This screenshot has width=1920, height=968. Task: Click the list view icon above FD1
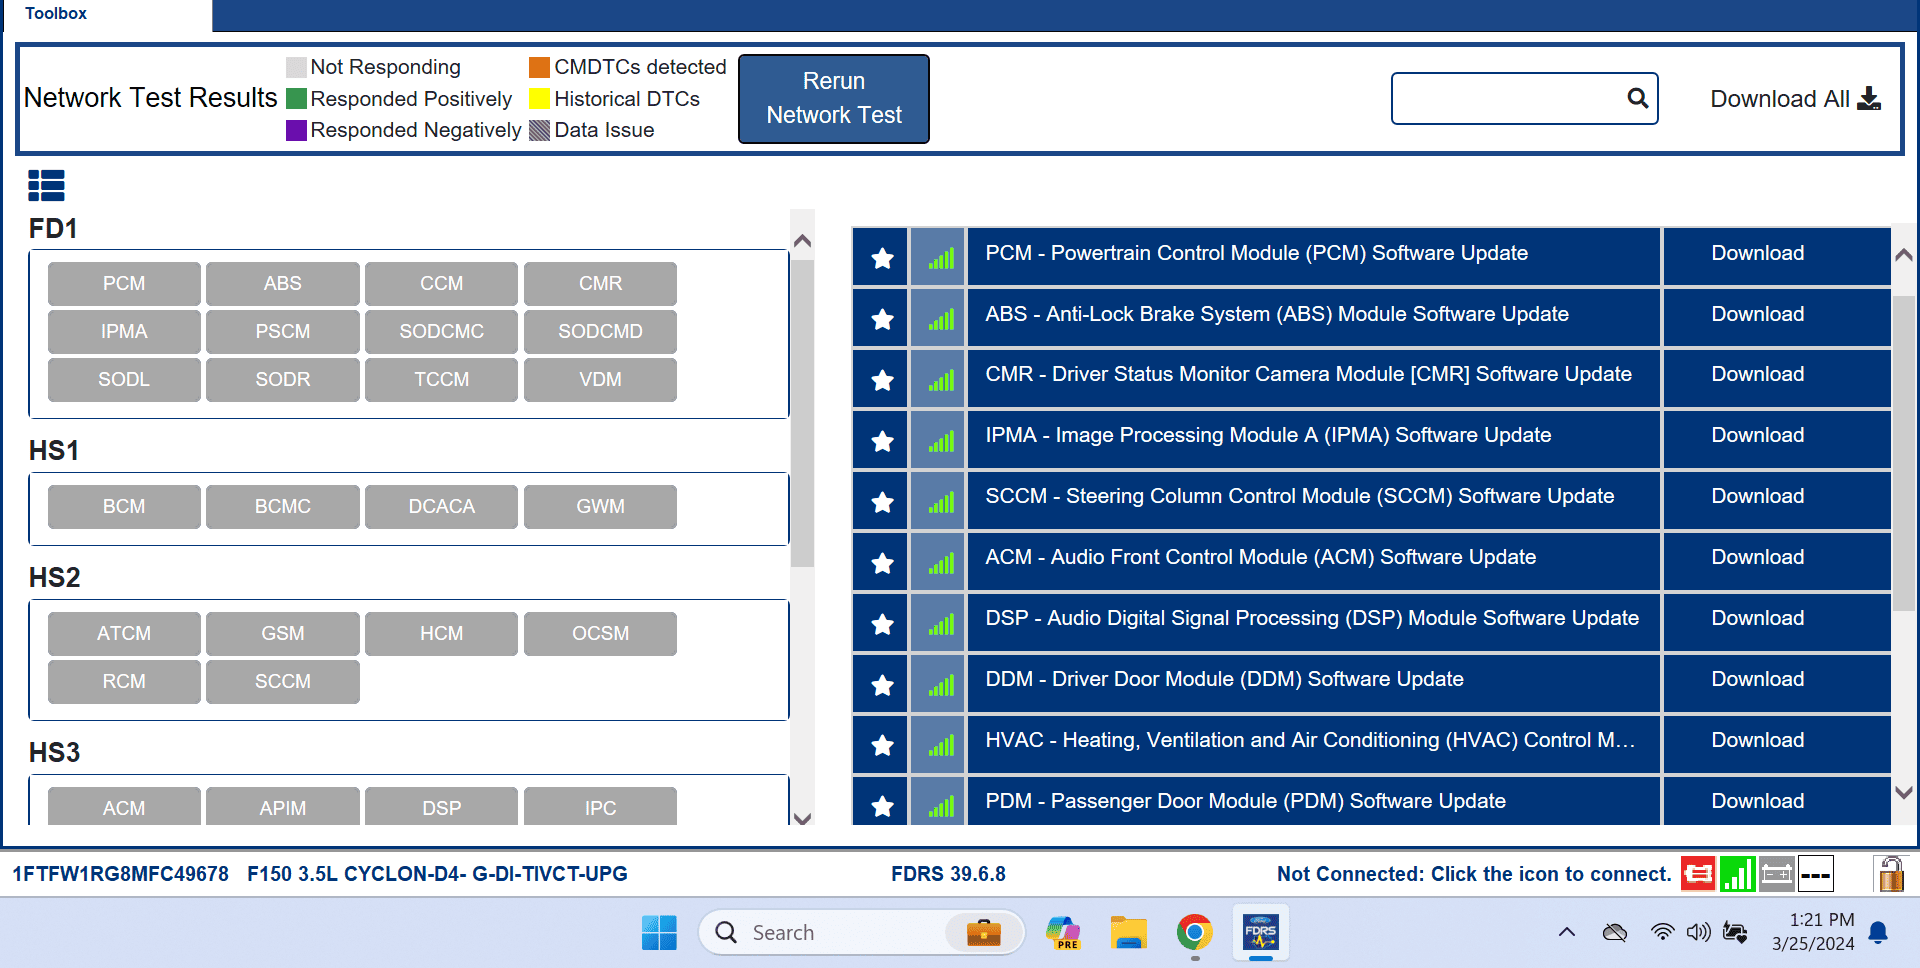46,185
